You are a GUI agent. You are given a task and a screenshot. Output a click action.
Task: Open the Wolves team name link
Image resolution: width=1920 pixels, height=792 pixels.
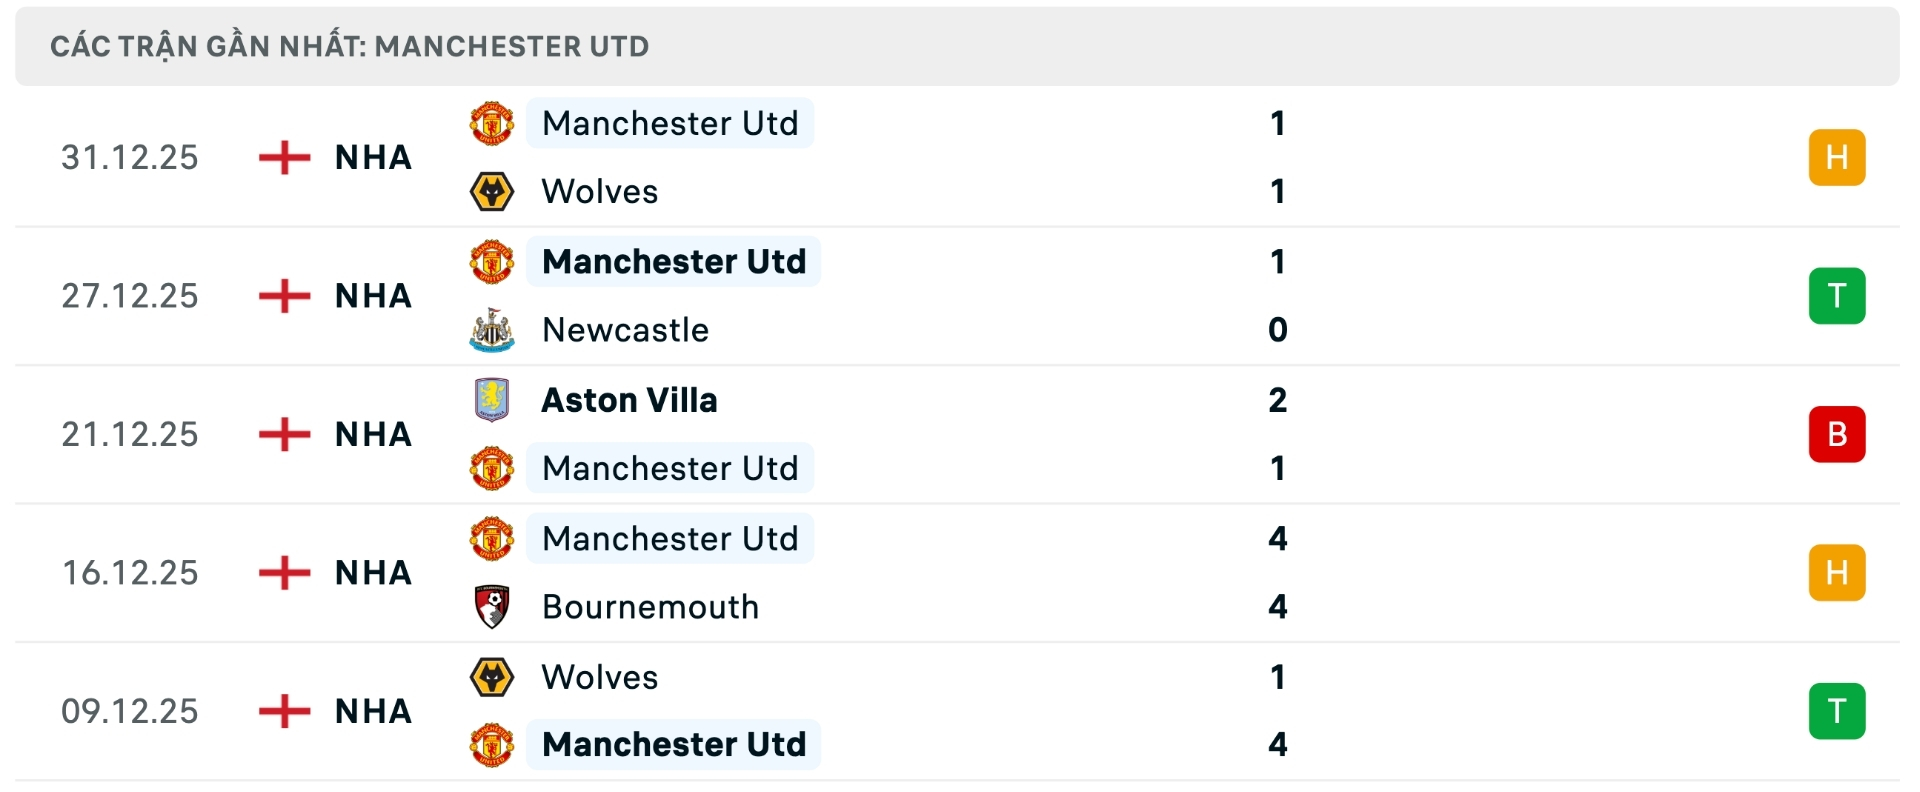pos(598,192)
